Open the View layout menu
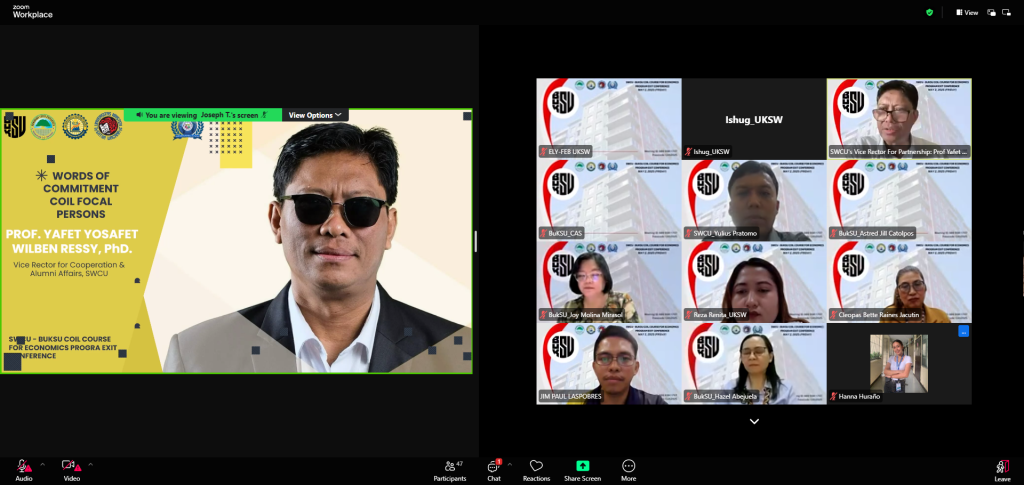Viewport: 1024px width, 485px height. pos(966,13)
